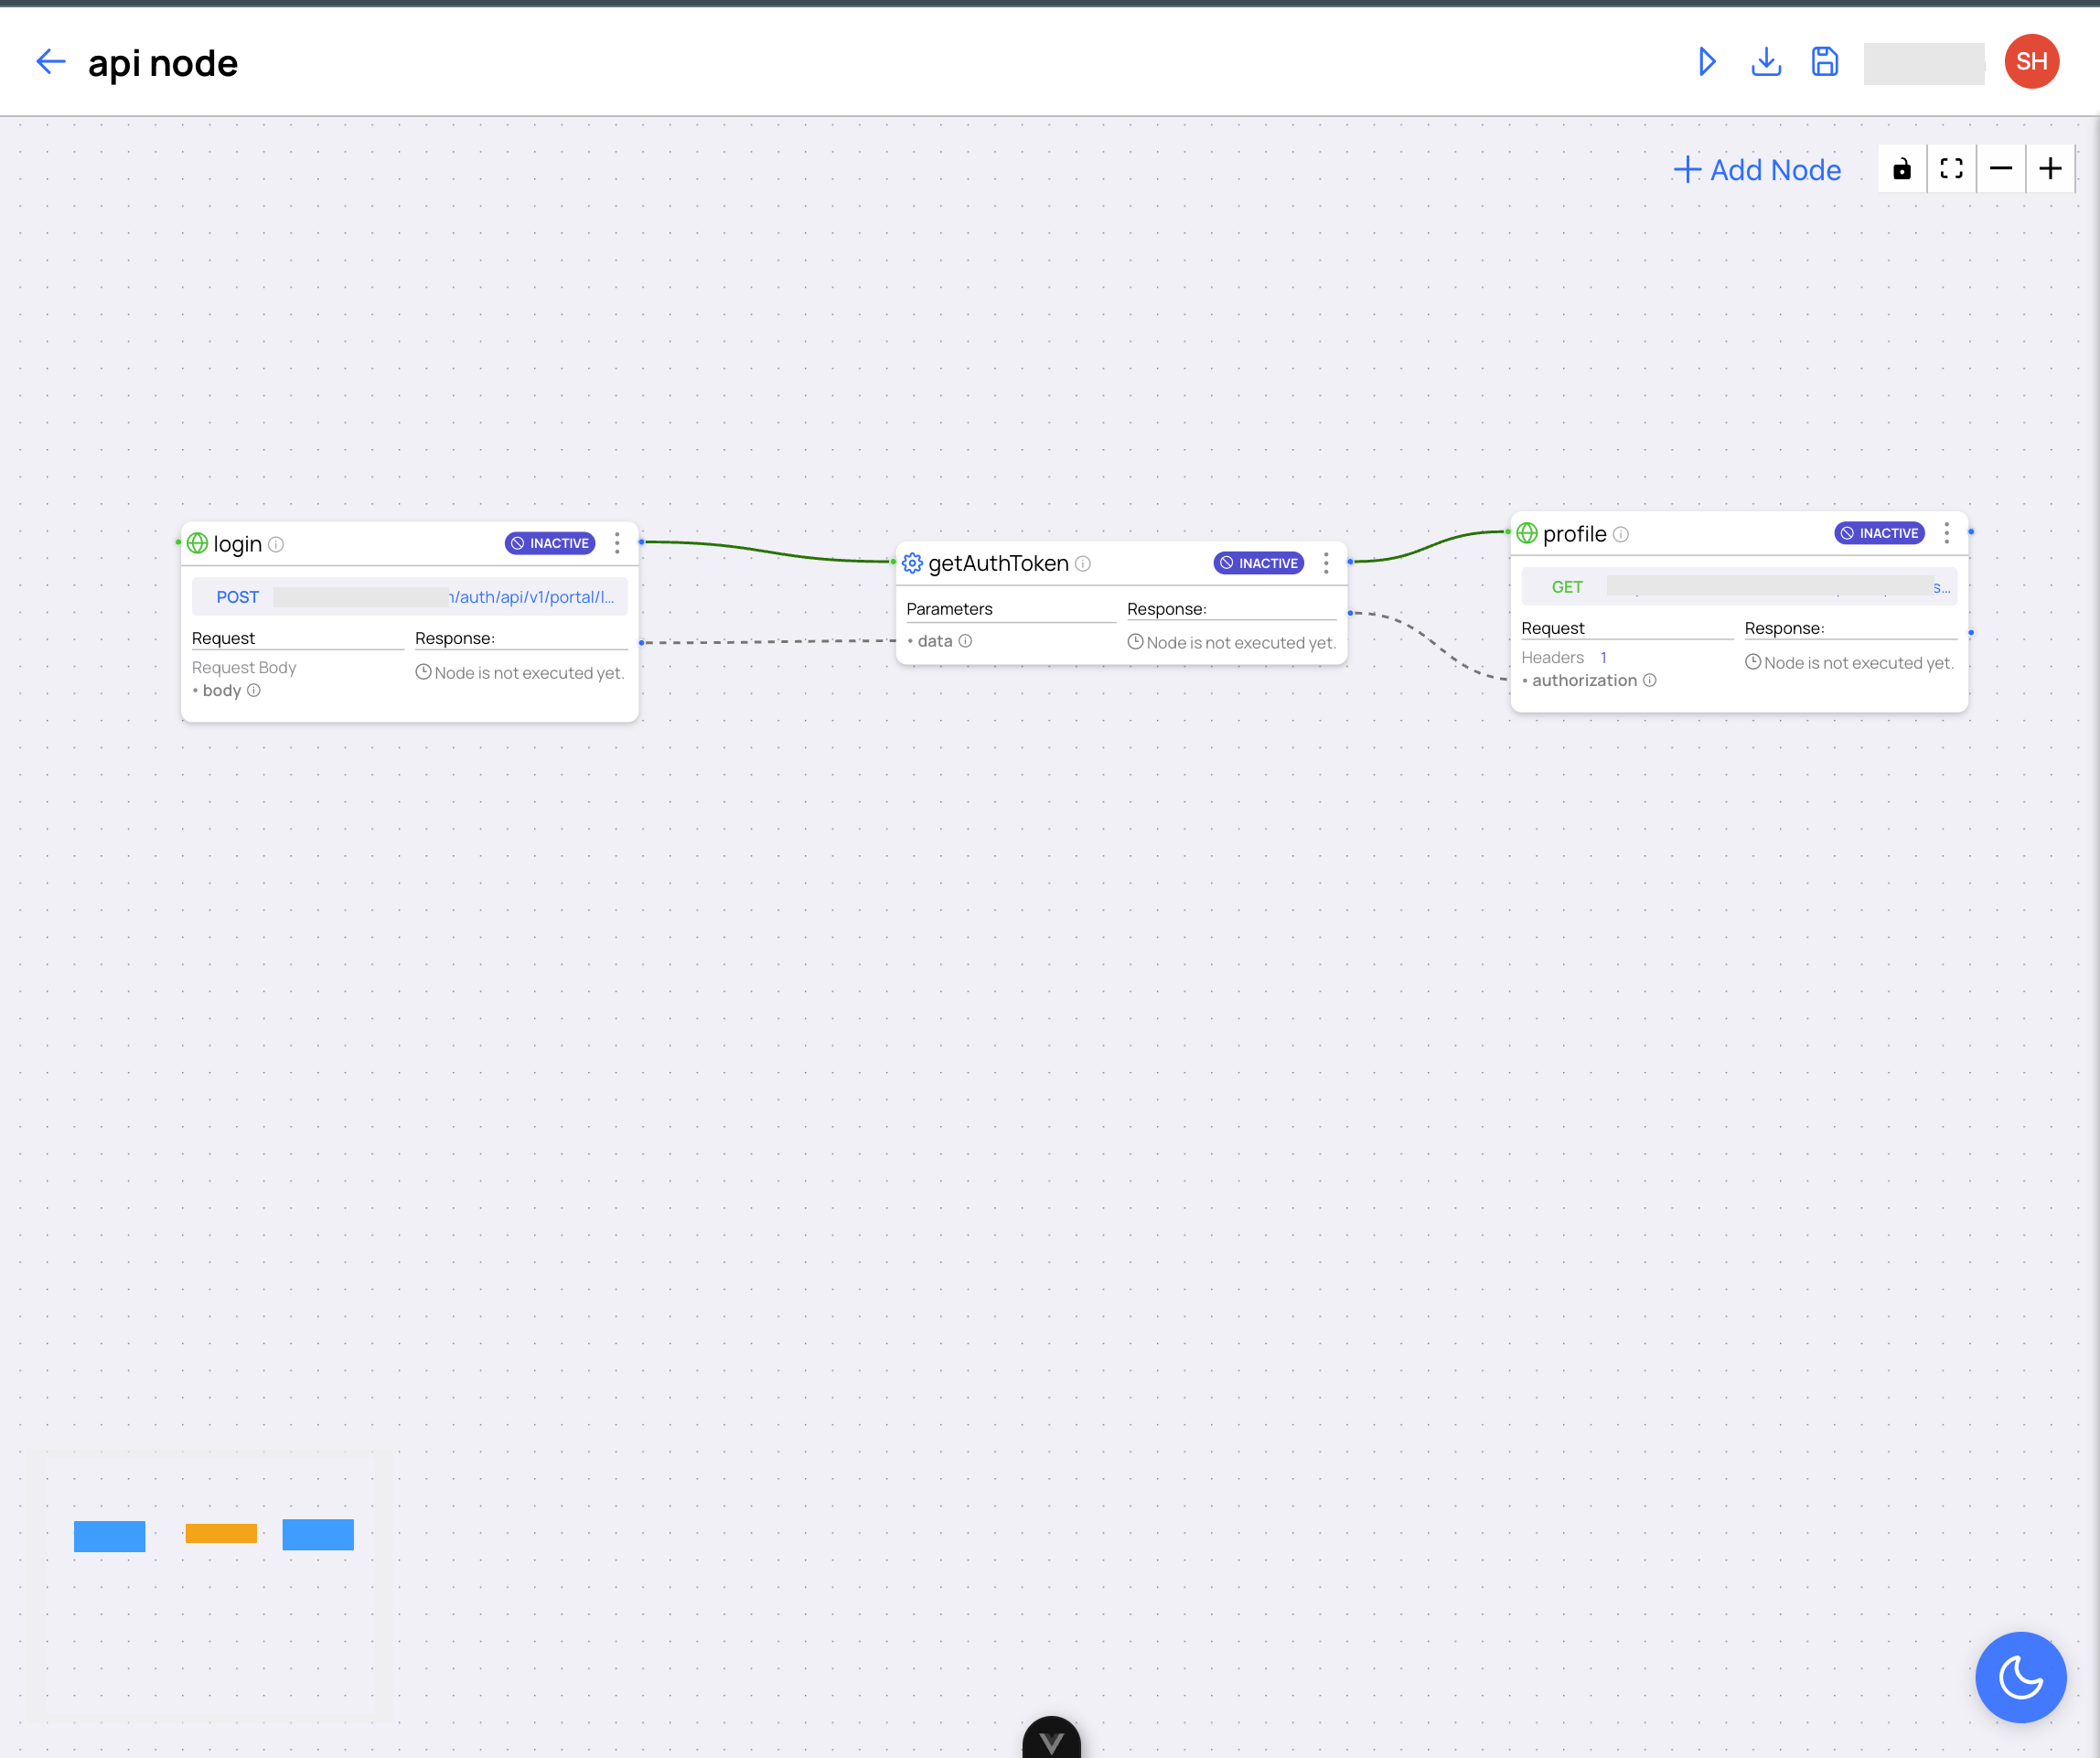Click the getAuthToken gear icon
The image size is (2100, 1758).
pyautogui.click(x=912, y=563)
